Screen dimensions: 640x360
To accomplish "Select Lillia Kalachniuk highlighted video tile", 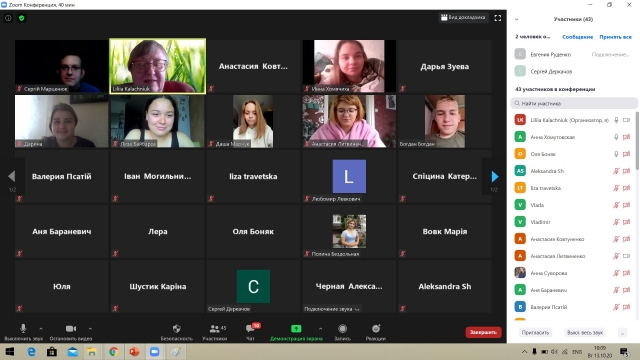I will (x=158, y=66).
